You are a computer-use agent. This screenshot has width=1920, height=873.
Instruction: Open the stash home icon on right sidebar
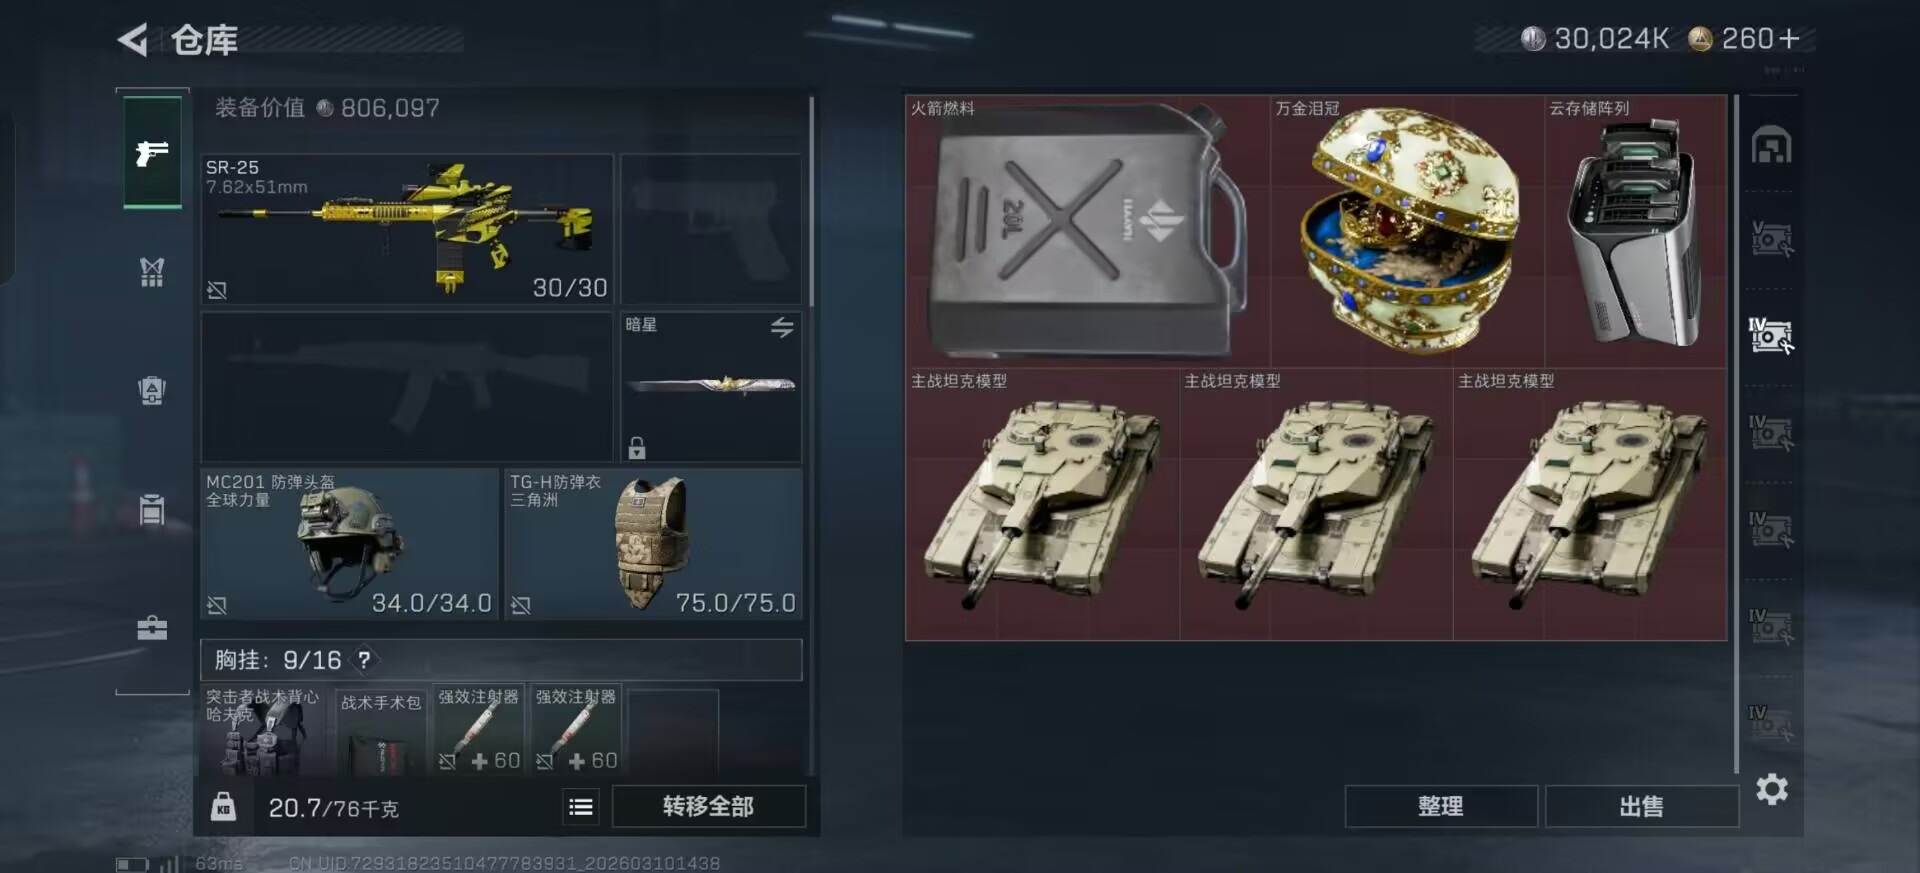pyautogui.click(x=1771, y=145)
